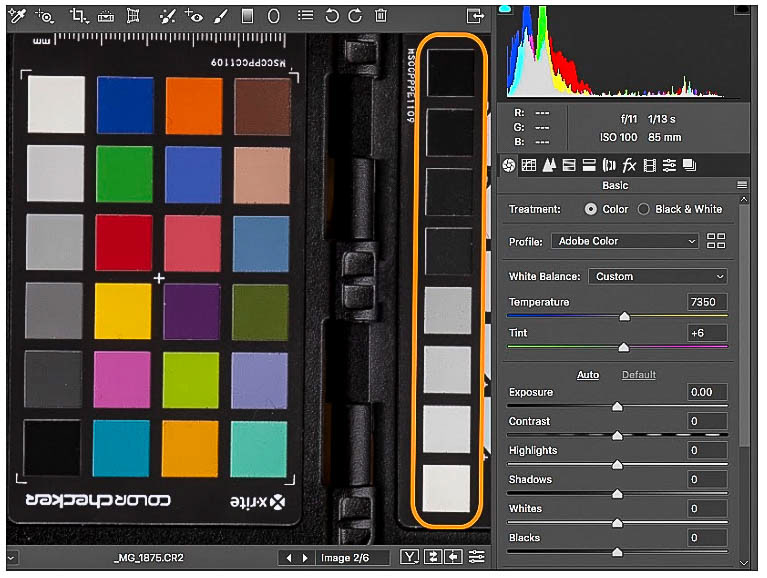Viewport: 767px width, 578px height.
Task: Select the Graduated Filter tool
Action: pos(248,16)
